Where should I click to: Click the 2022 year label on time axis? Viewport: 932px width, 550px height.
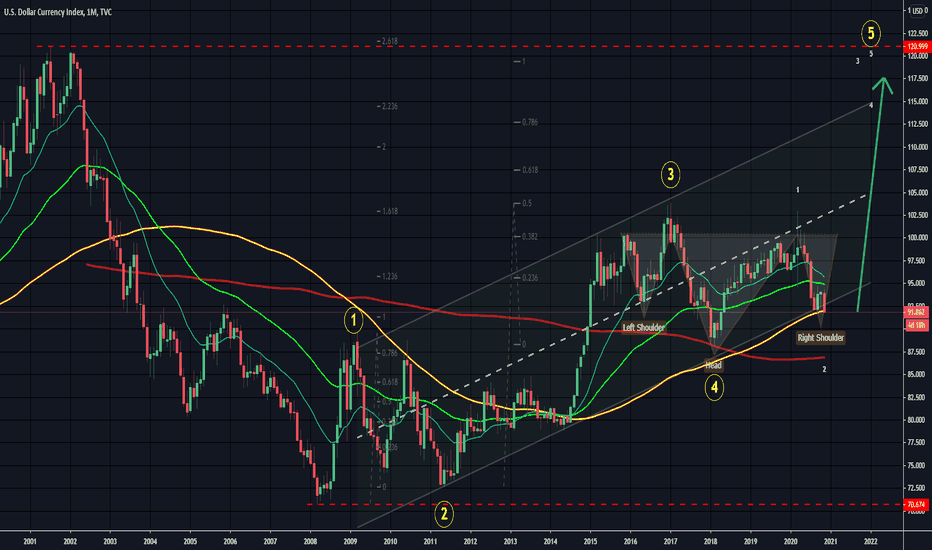(871, 542)
